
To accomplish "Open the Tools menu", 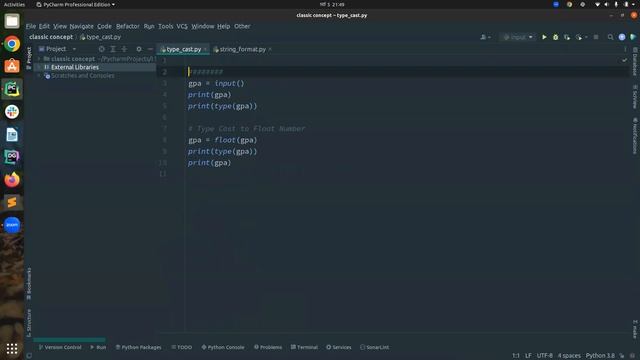I will (166, 26).
